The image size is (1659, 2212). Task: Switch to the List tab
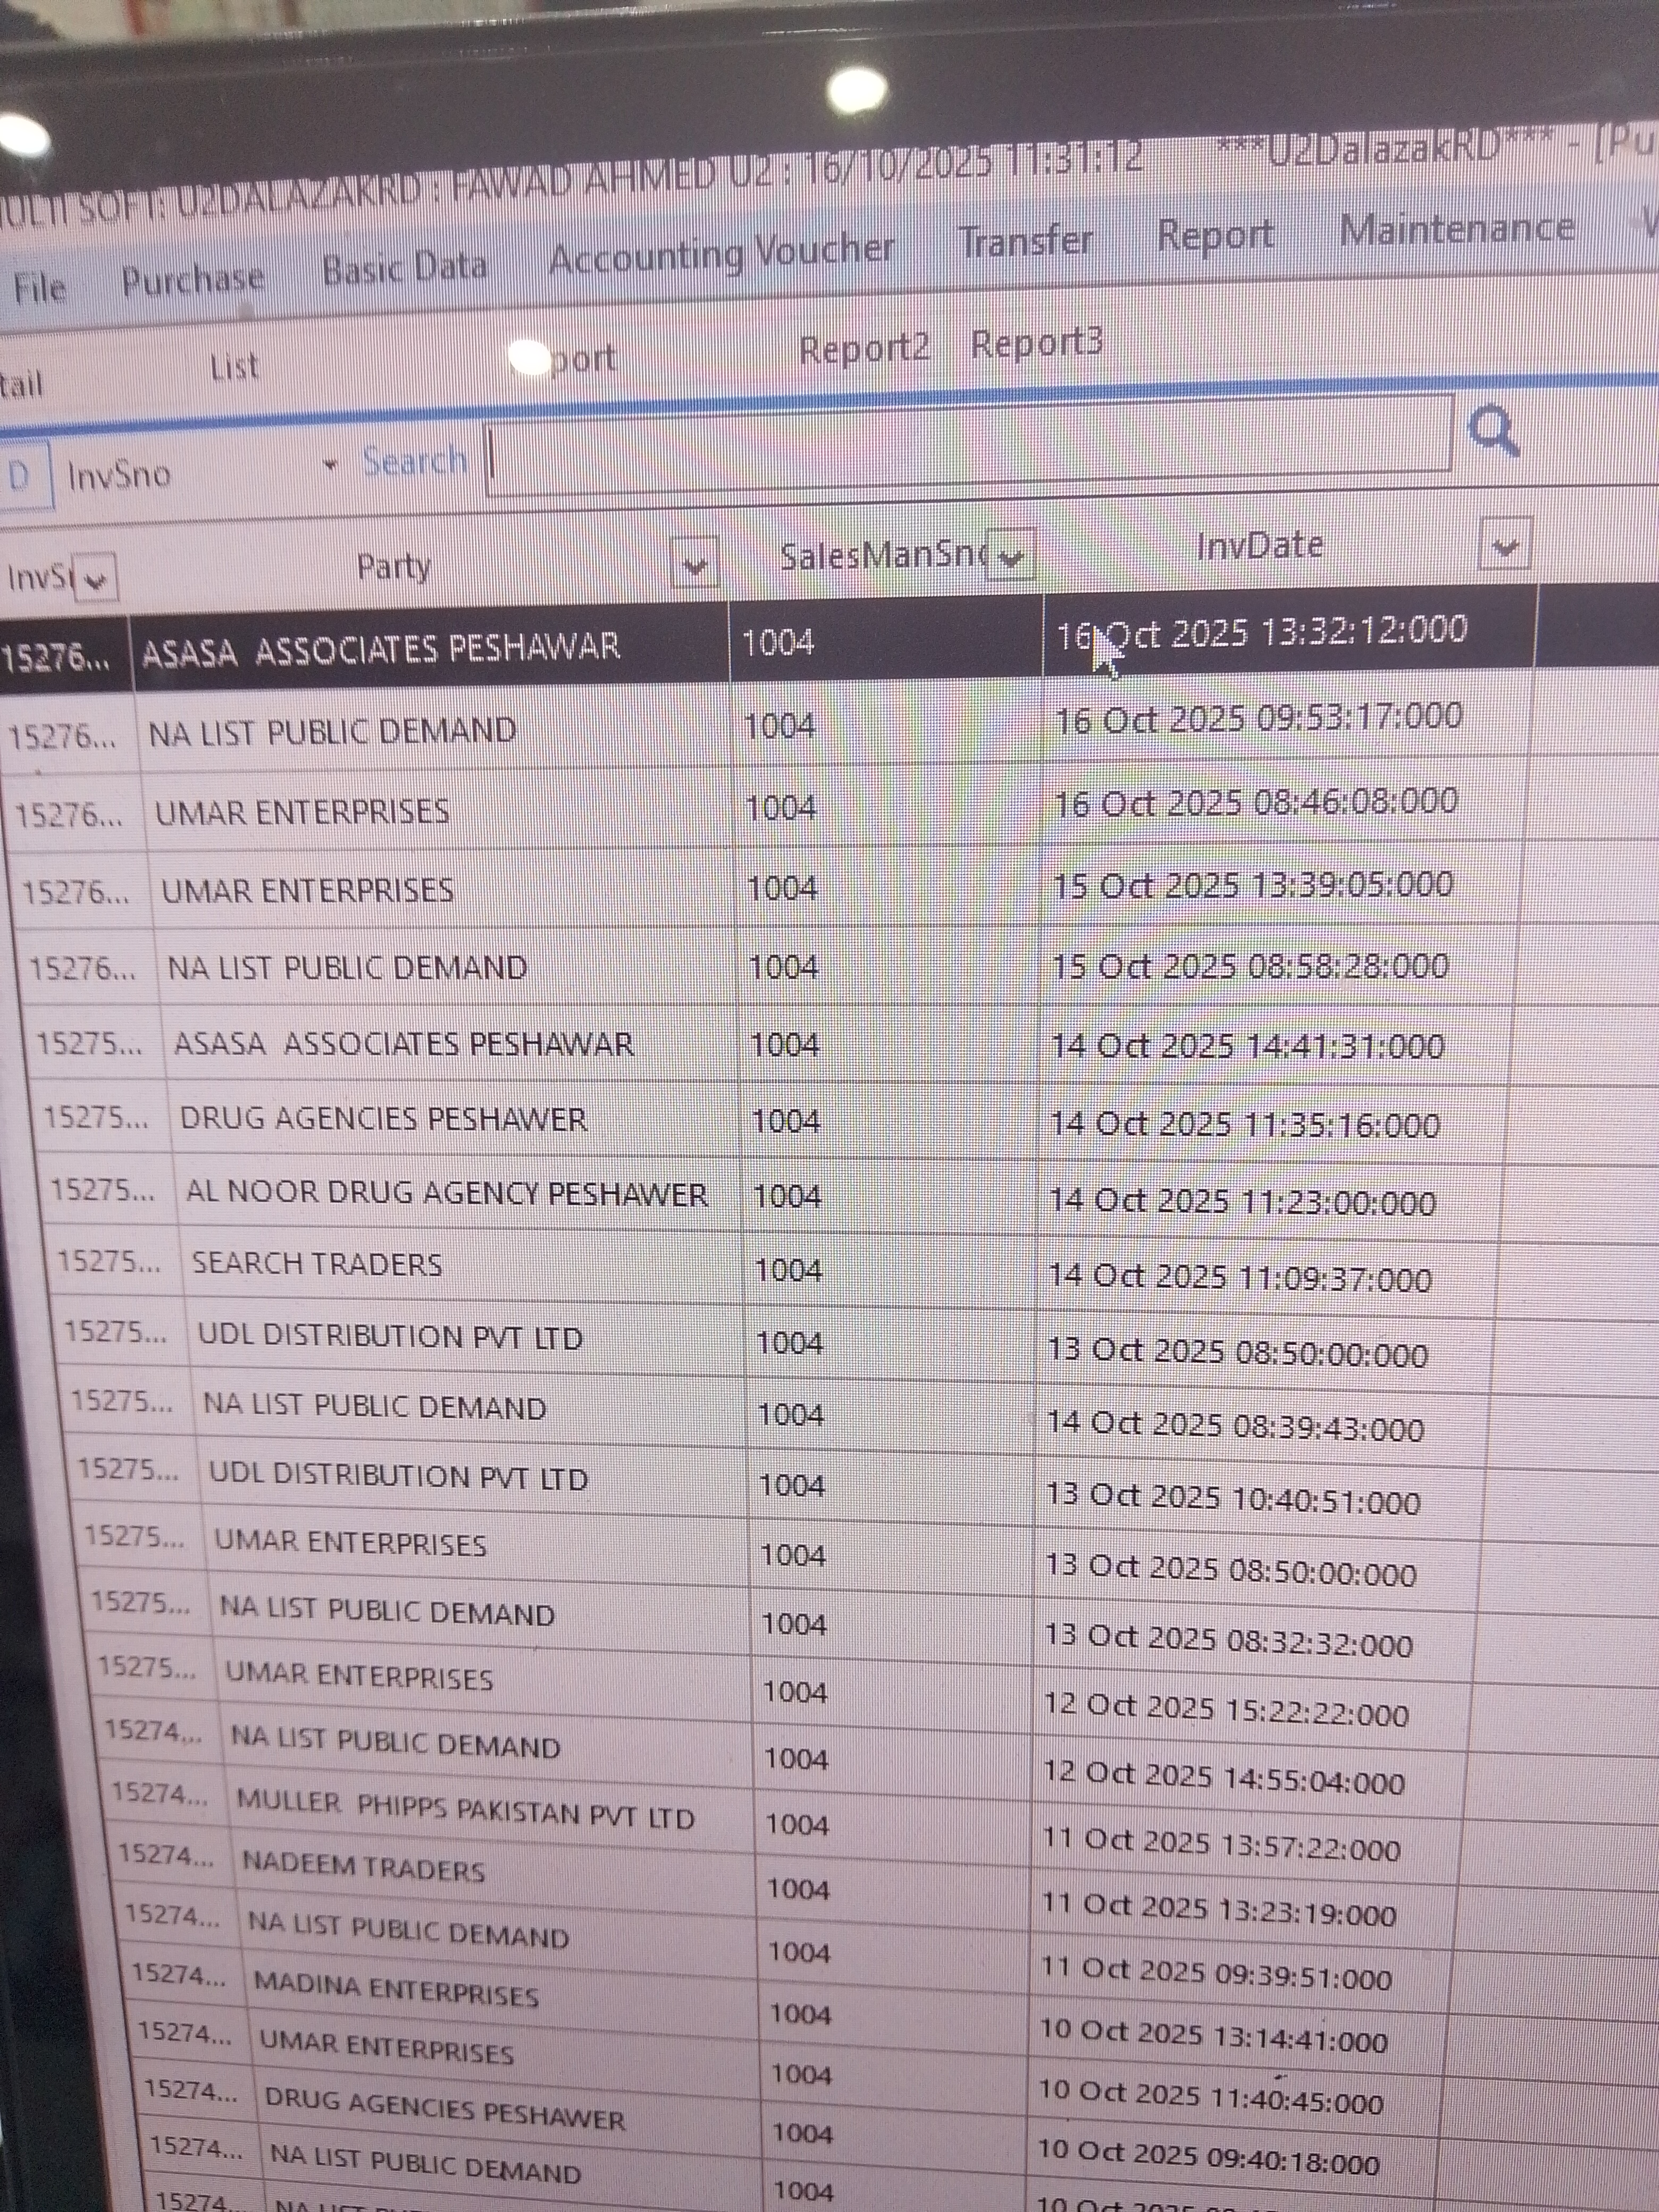(234, 367)
